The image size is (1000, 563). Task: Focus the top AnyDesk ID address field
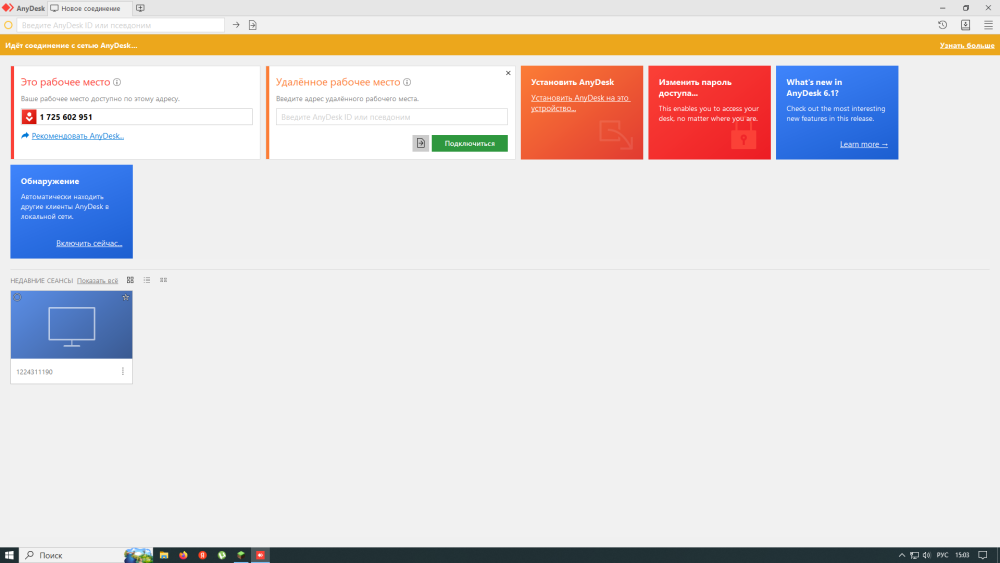tap(121, 25)
